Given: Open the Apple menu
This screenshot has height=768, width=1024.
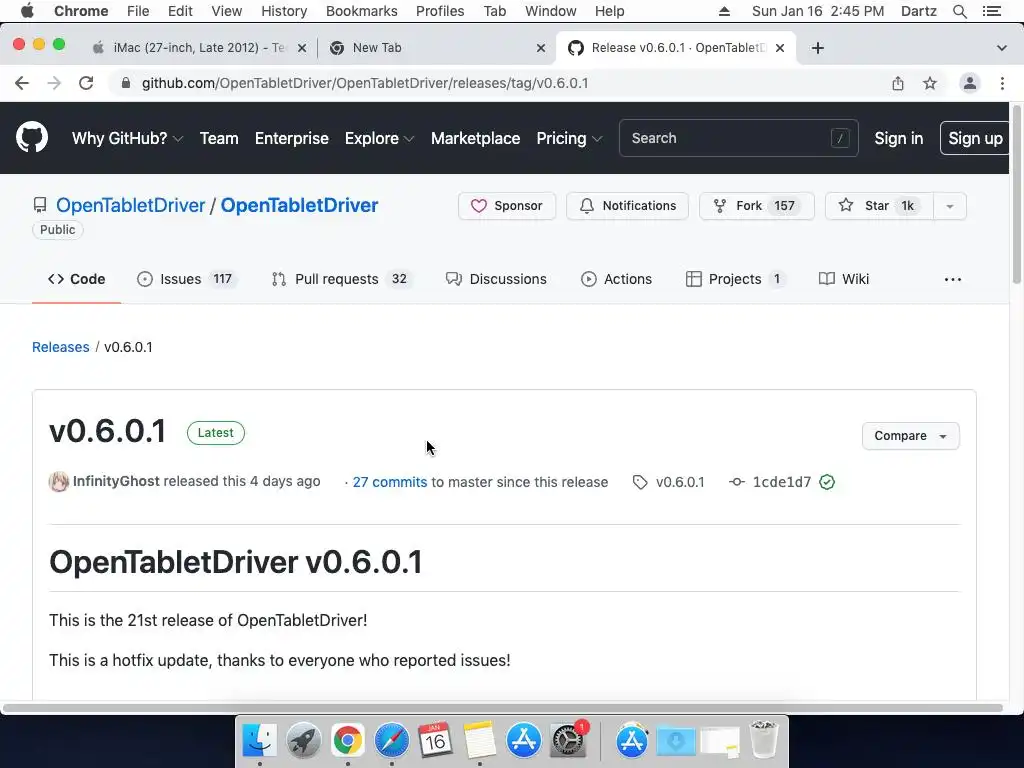Looking at the screenshot, I should 27,11.
